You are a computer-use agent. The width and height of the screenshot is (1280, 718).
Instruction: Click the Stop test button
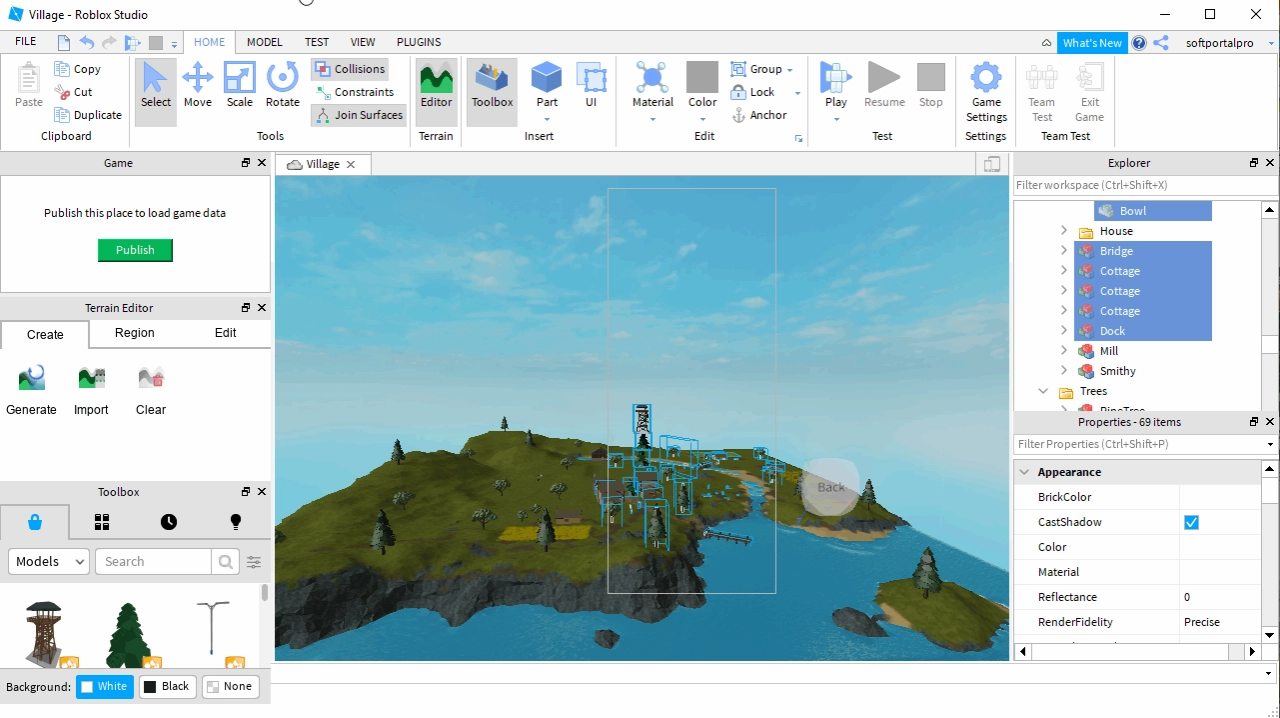coord(930,86)
